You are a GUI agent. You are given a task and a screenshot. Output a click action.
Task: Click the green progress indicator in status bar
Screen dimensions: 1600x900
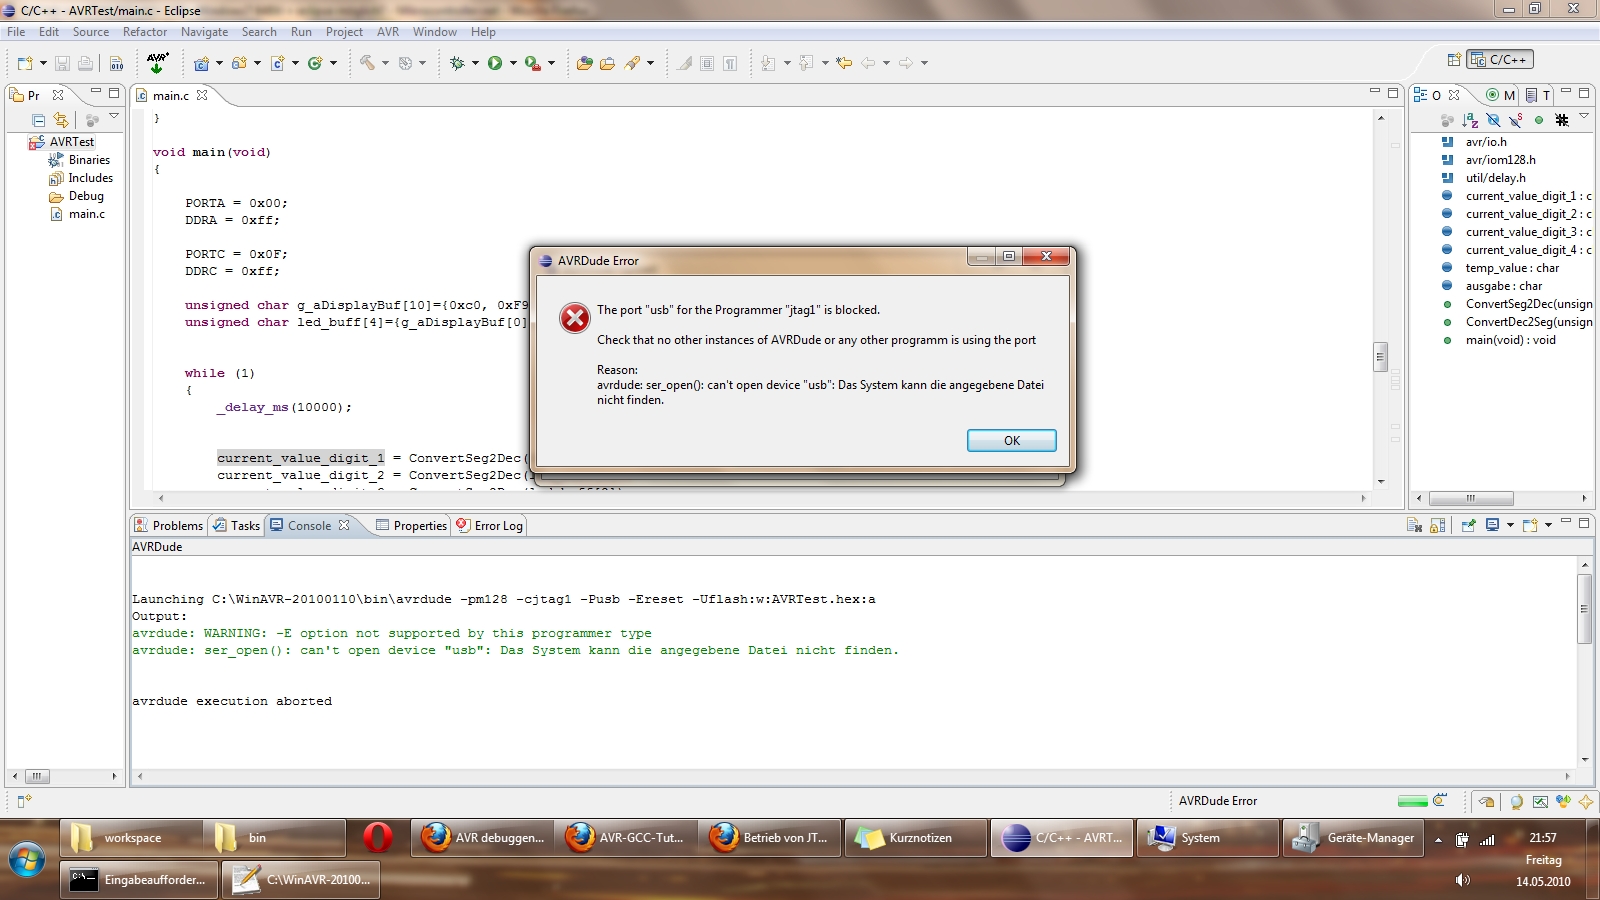pyautogui.click(x=1412, y=801)
